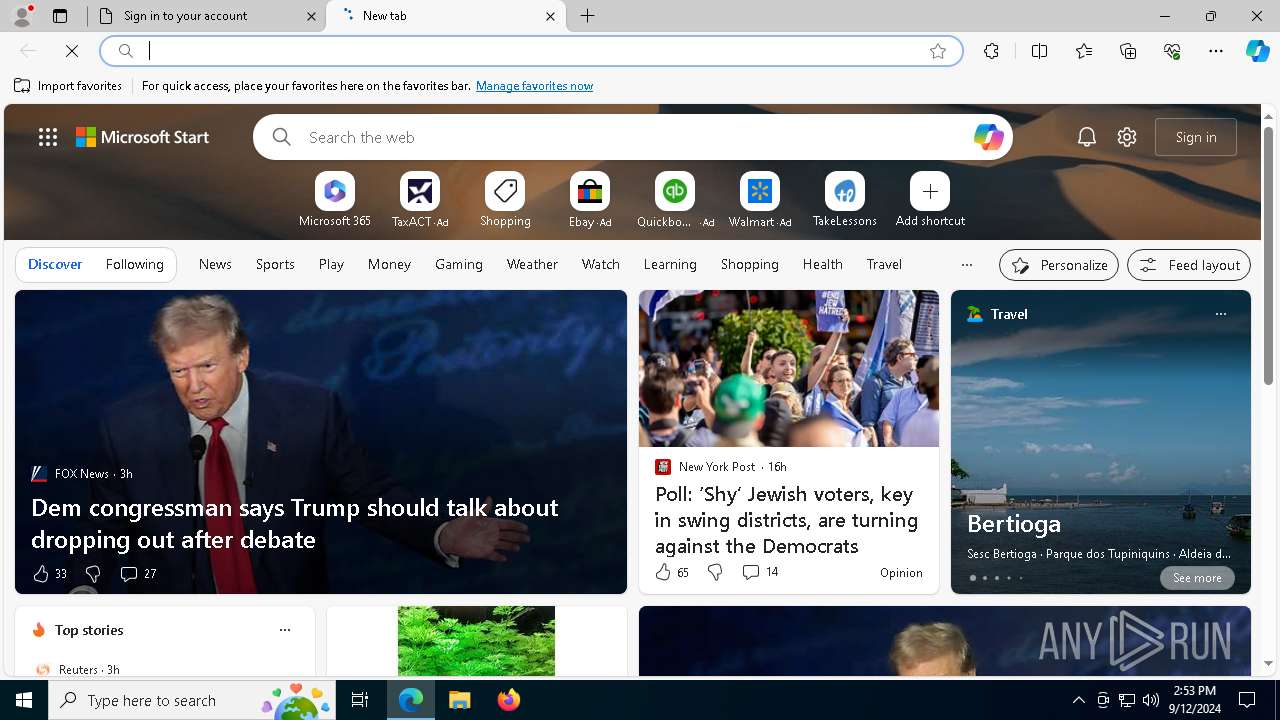
Task: Open Copilot sidebar in Edge toolbar
Action: (x=1257, y=51)
